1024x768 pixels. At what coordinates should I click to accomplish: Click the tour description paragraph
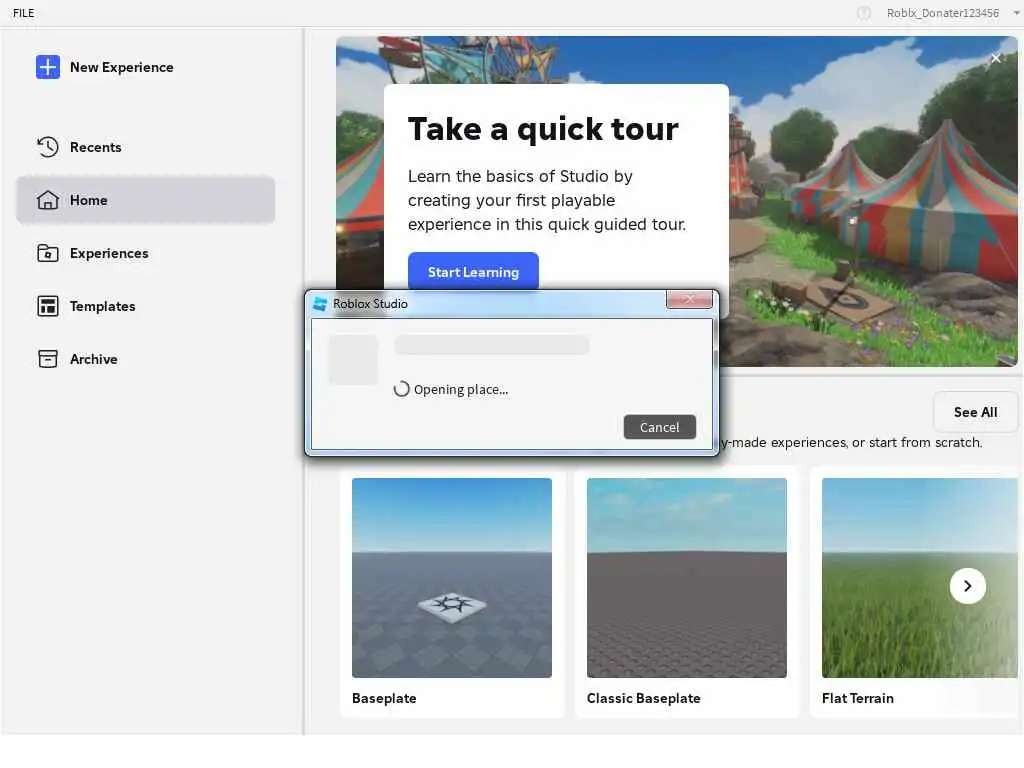(x=547, y=200)
